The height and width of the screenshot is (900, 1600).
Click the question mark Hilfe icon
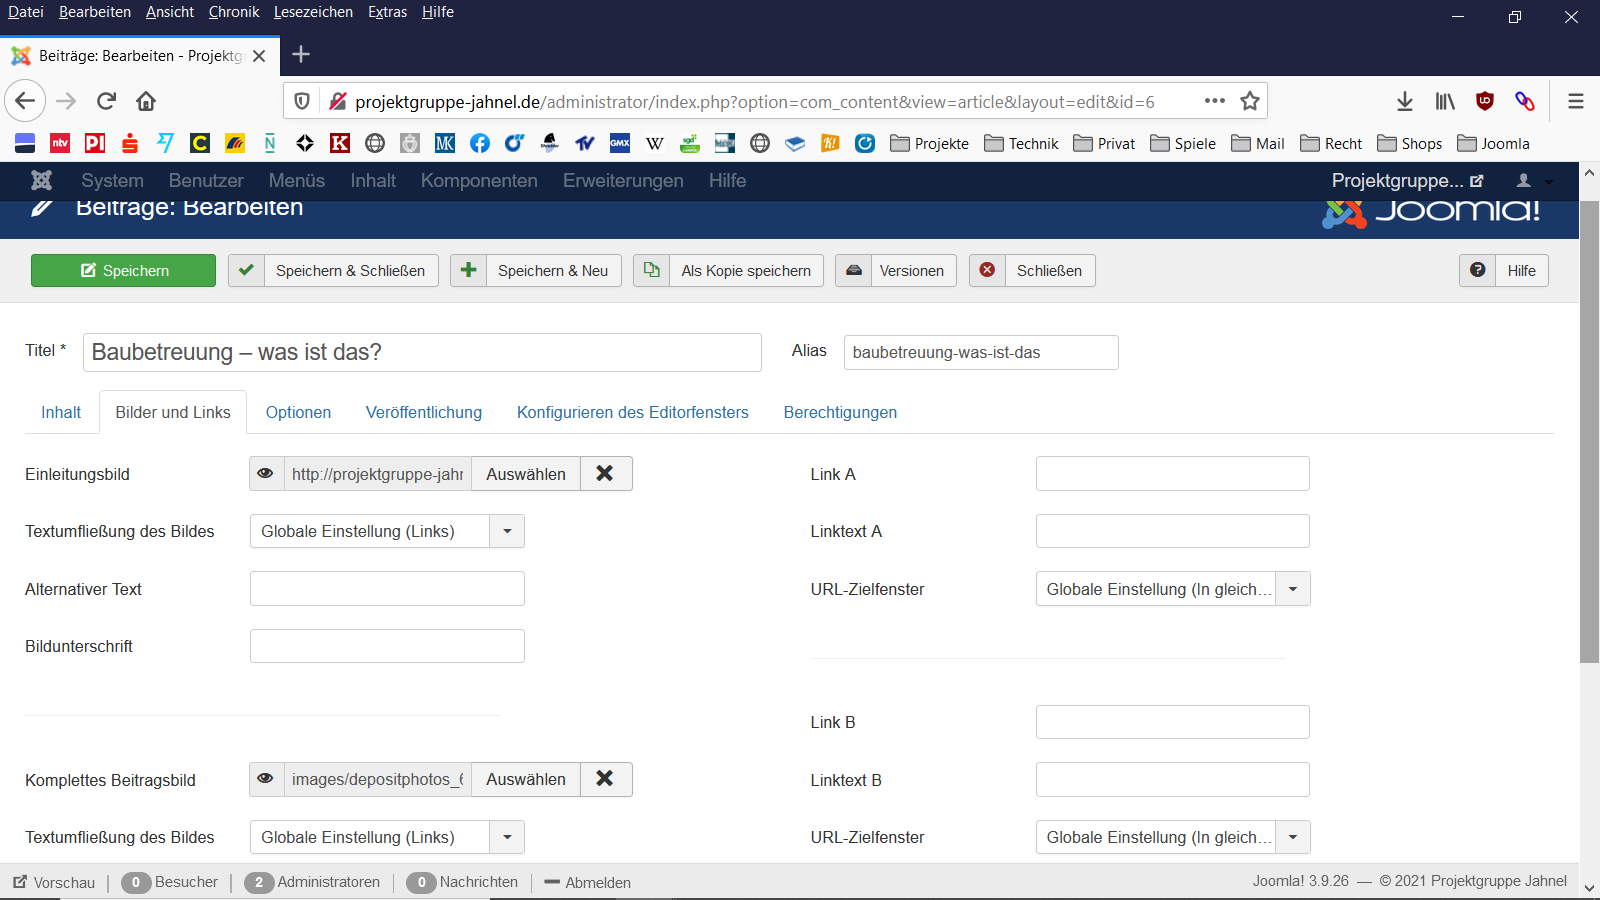pos(1477,270)
